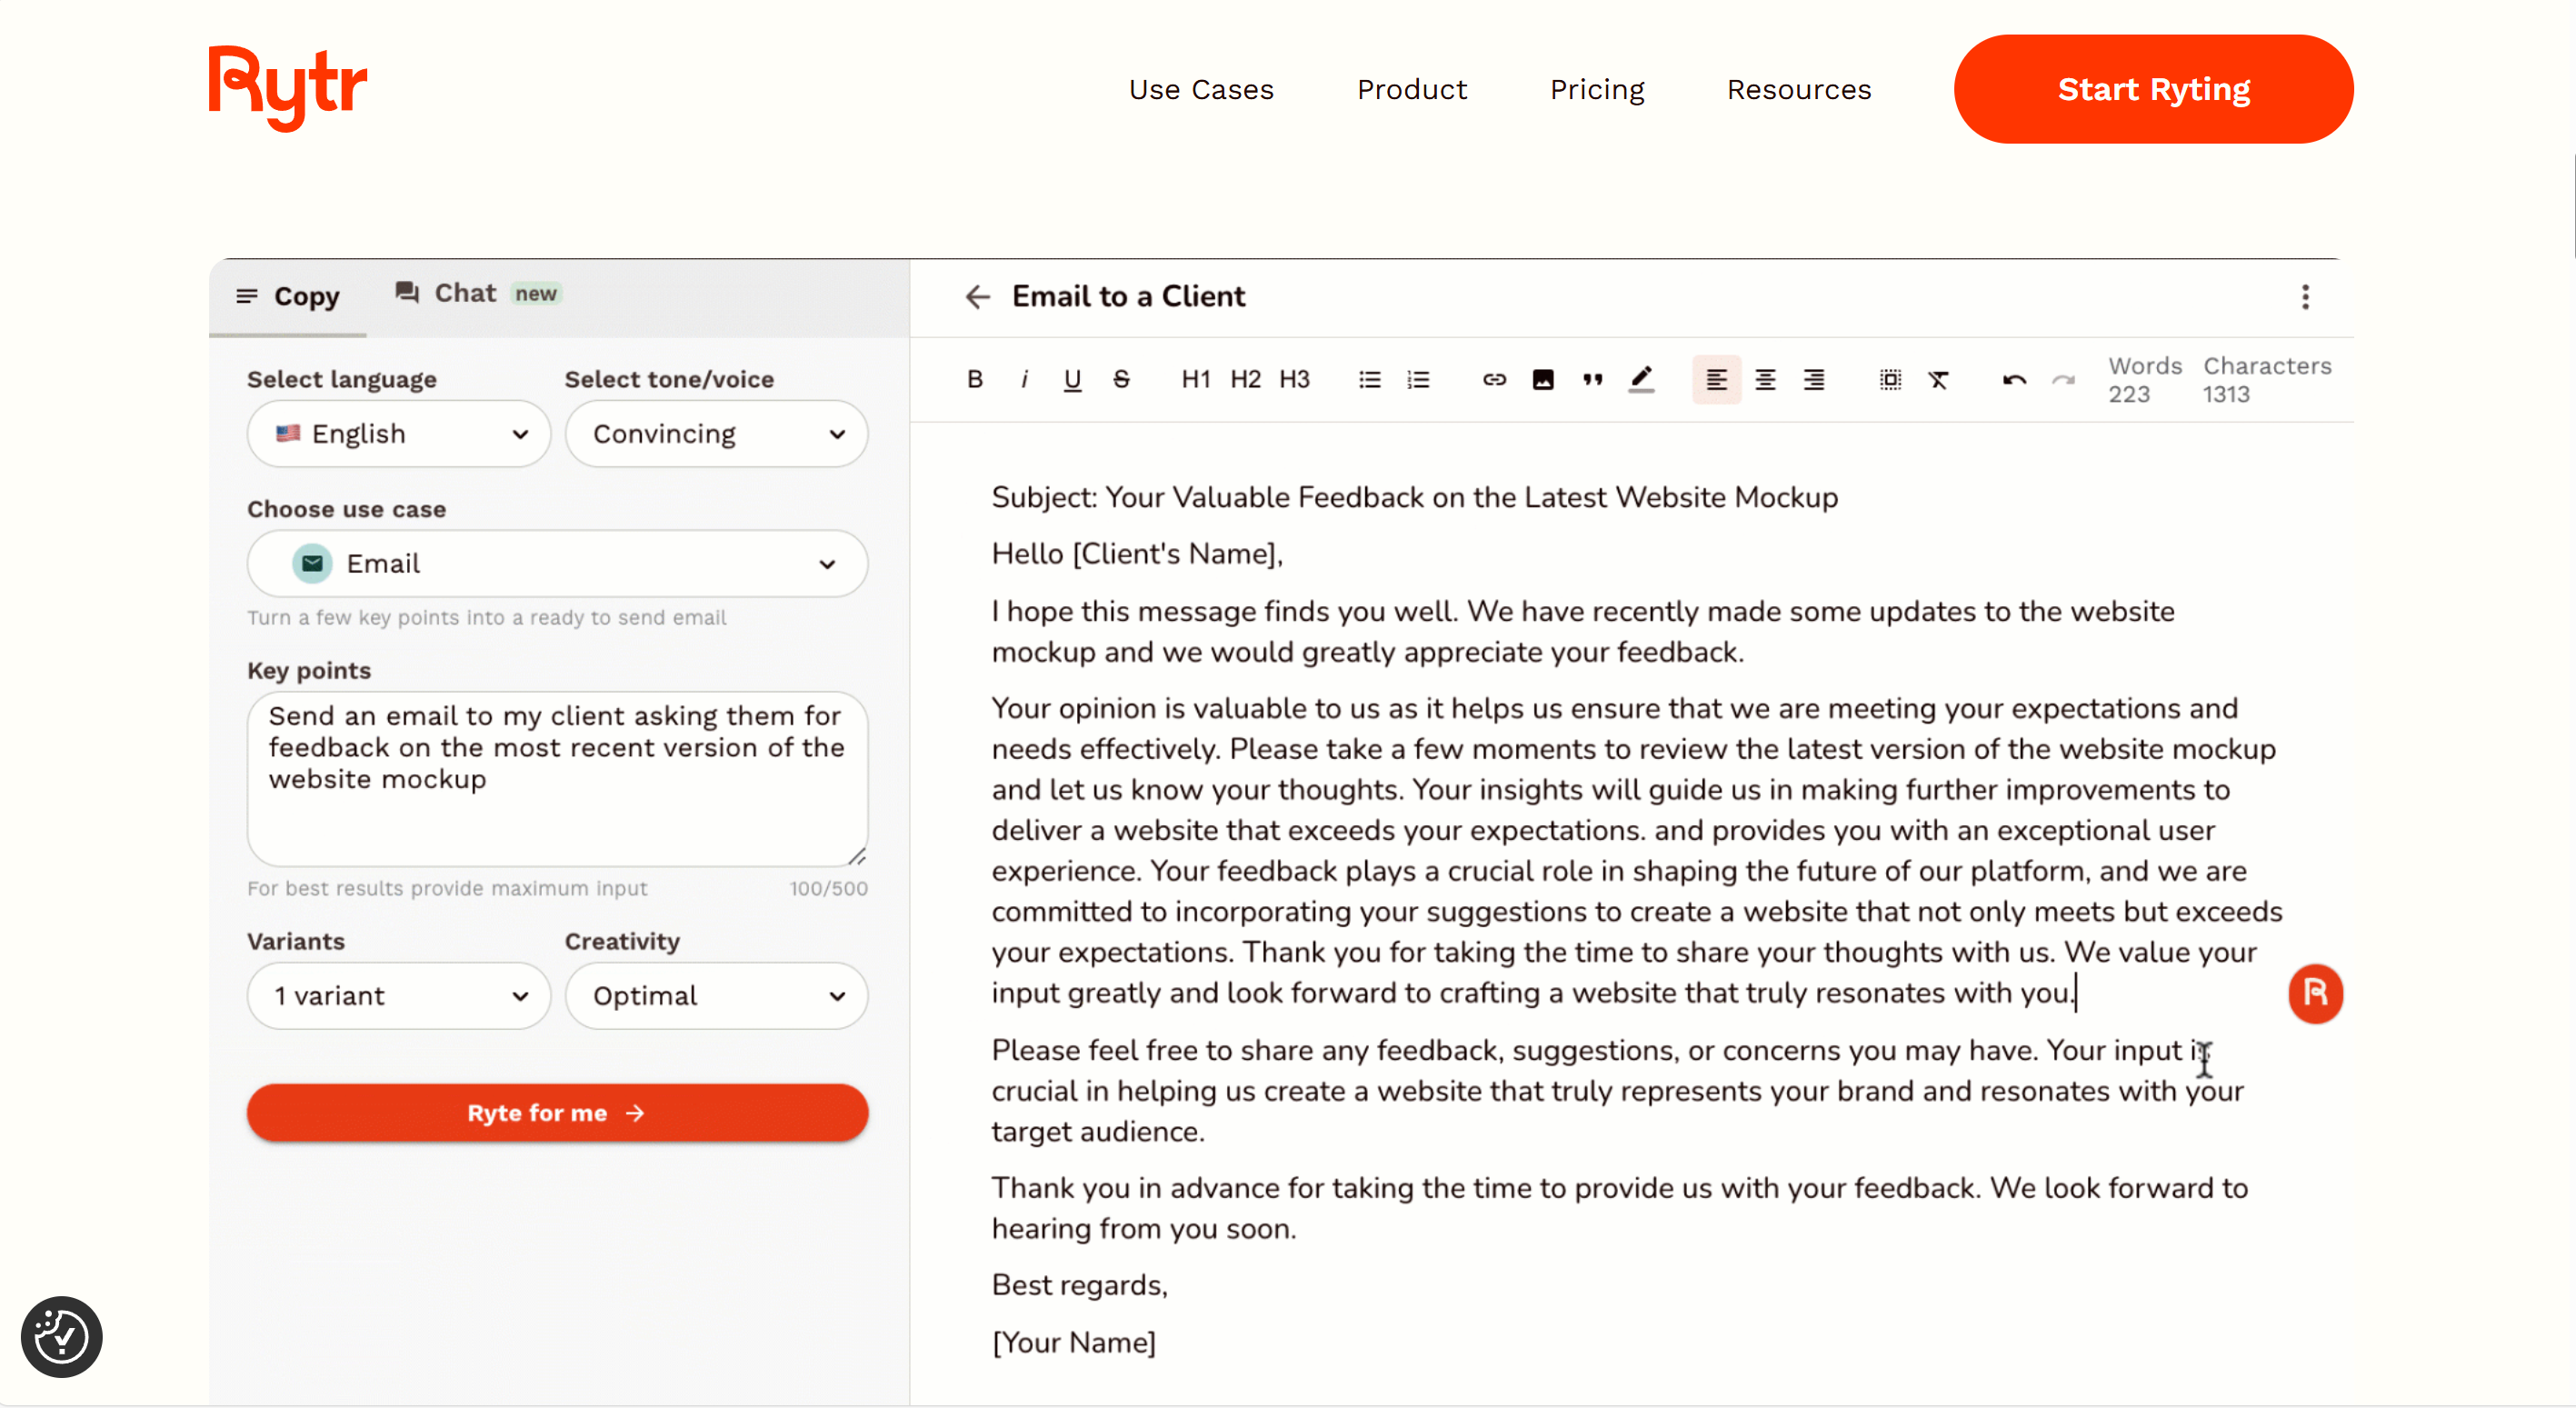Create a bulleted list
2576x1408 pixels.
tap(1370, 379)
